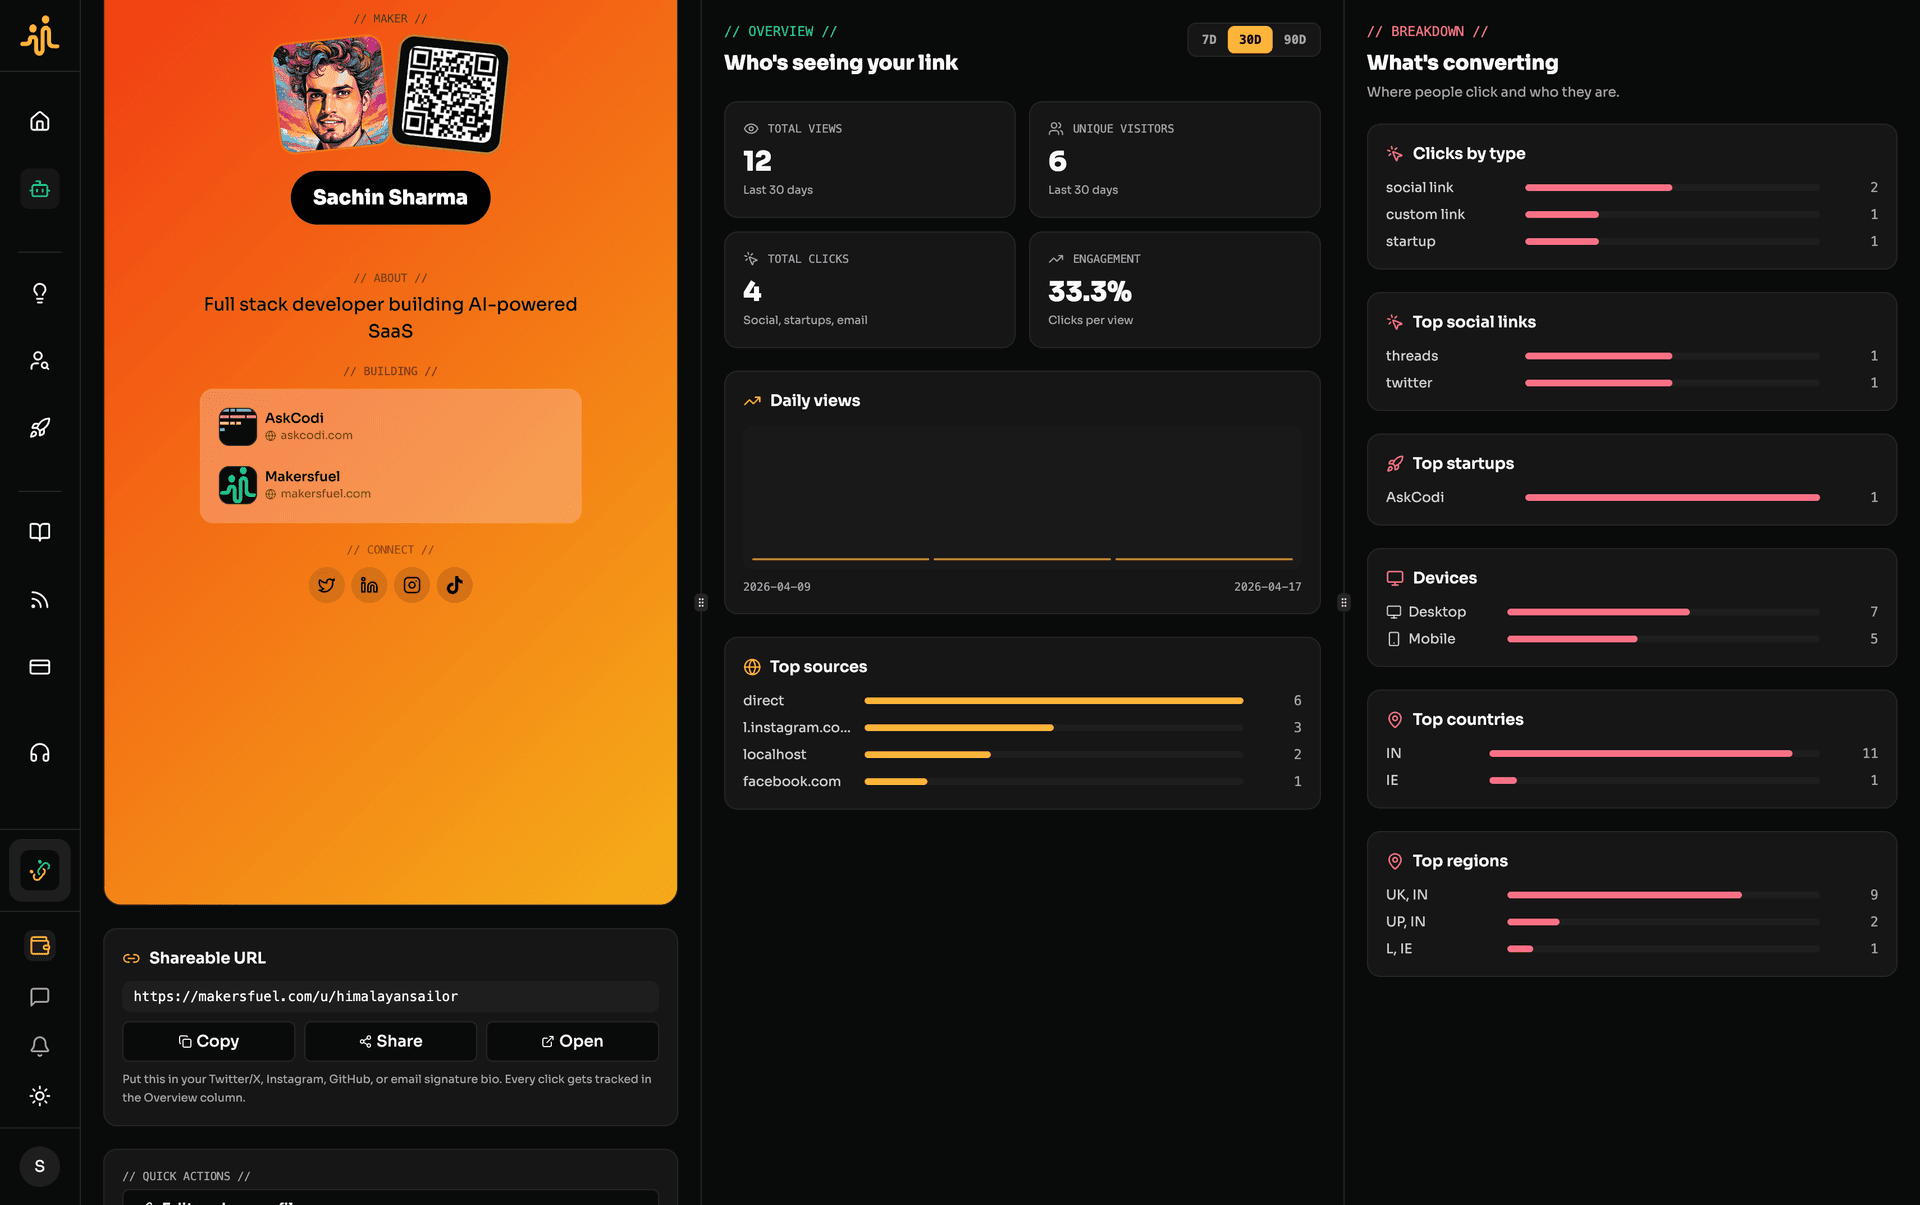Open the S user avatar
This screenshot has width=1920, height=1205.
tap(40, 1166)
